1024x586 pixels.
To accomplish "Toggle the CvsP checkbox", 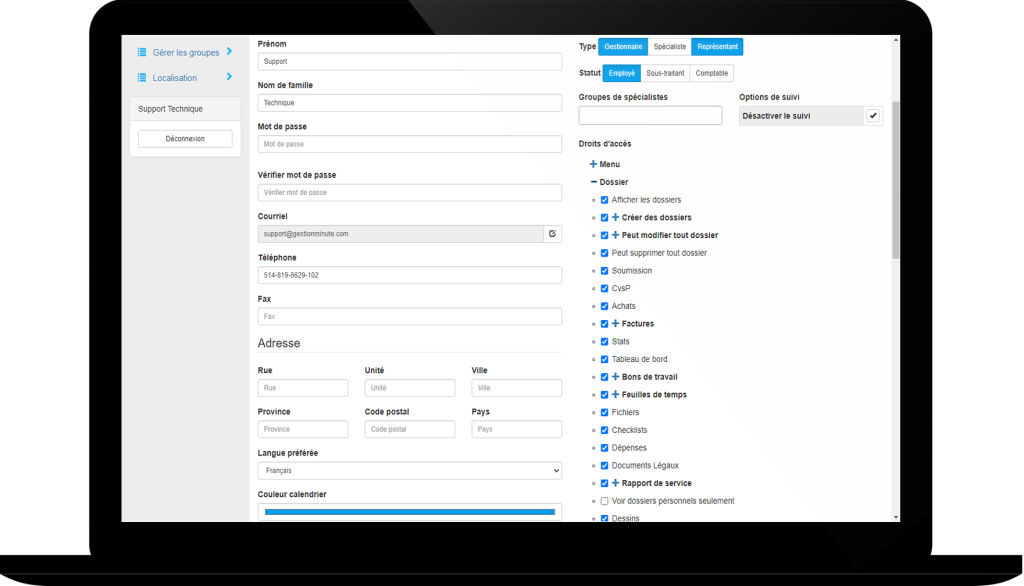I will click(x=604, y=288).
